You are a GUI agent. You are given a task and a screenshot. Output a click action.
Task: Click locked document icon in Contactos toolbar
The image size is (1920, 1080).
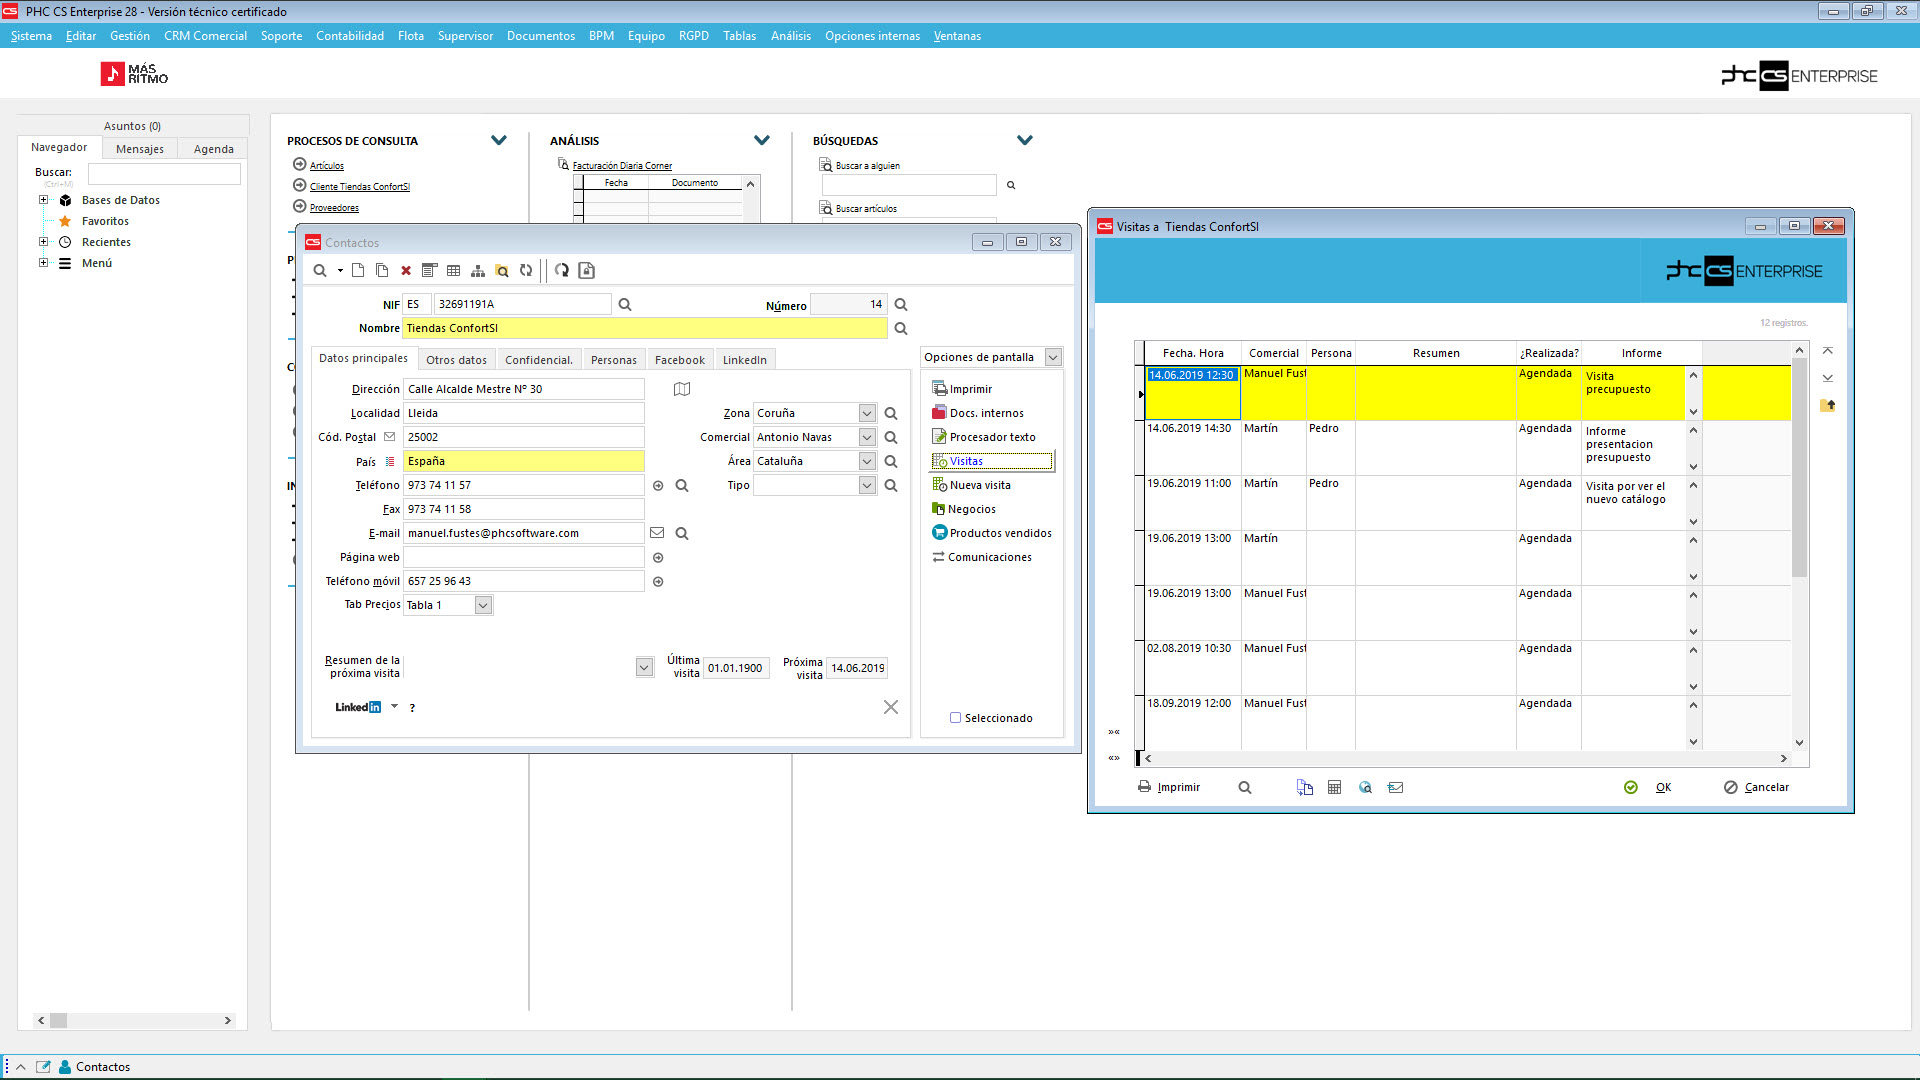pos(587,271)
